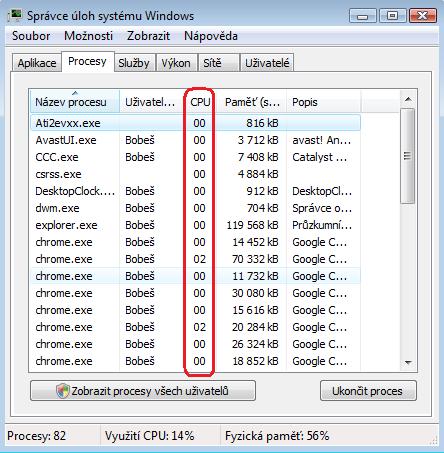Click the Správce o... description cell

pos(322,208)
